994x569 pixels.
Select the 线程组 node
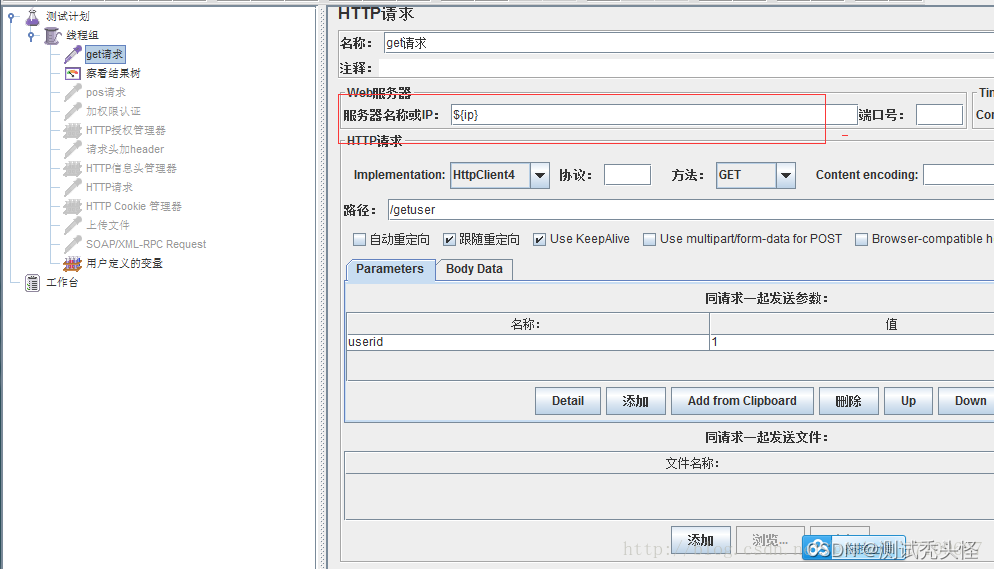pos(82,35)
